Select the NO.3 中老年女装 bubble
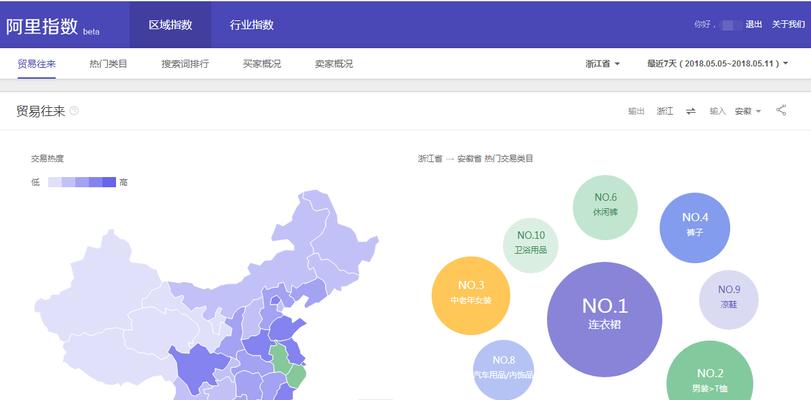Image resolution: width=811 pixels, height=400 pixels. click(471, 295)
